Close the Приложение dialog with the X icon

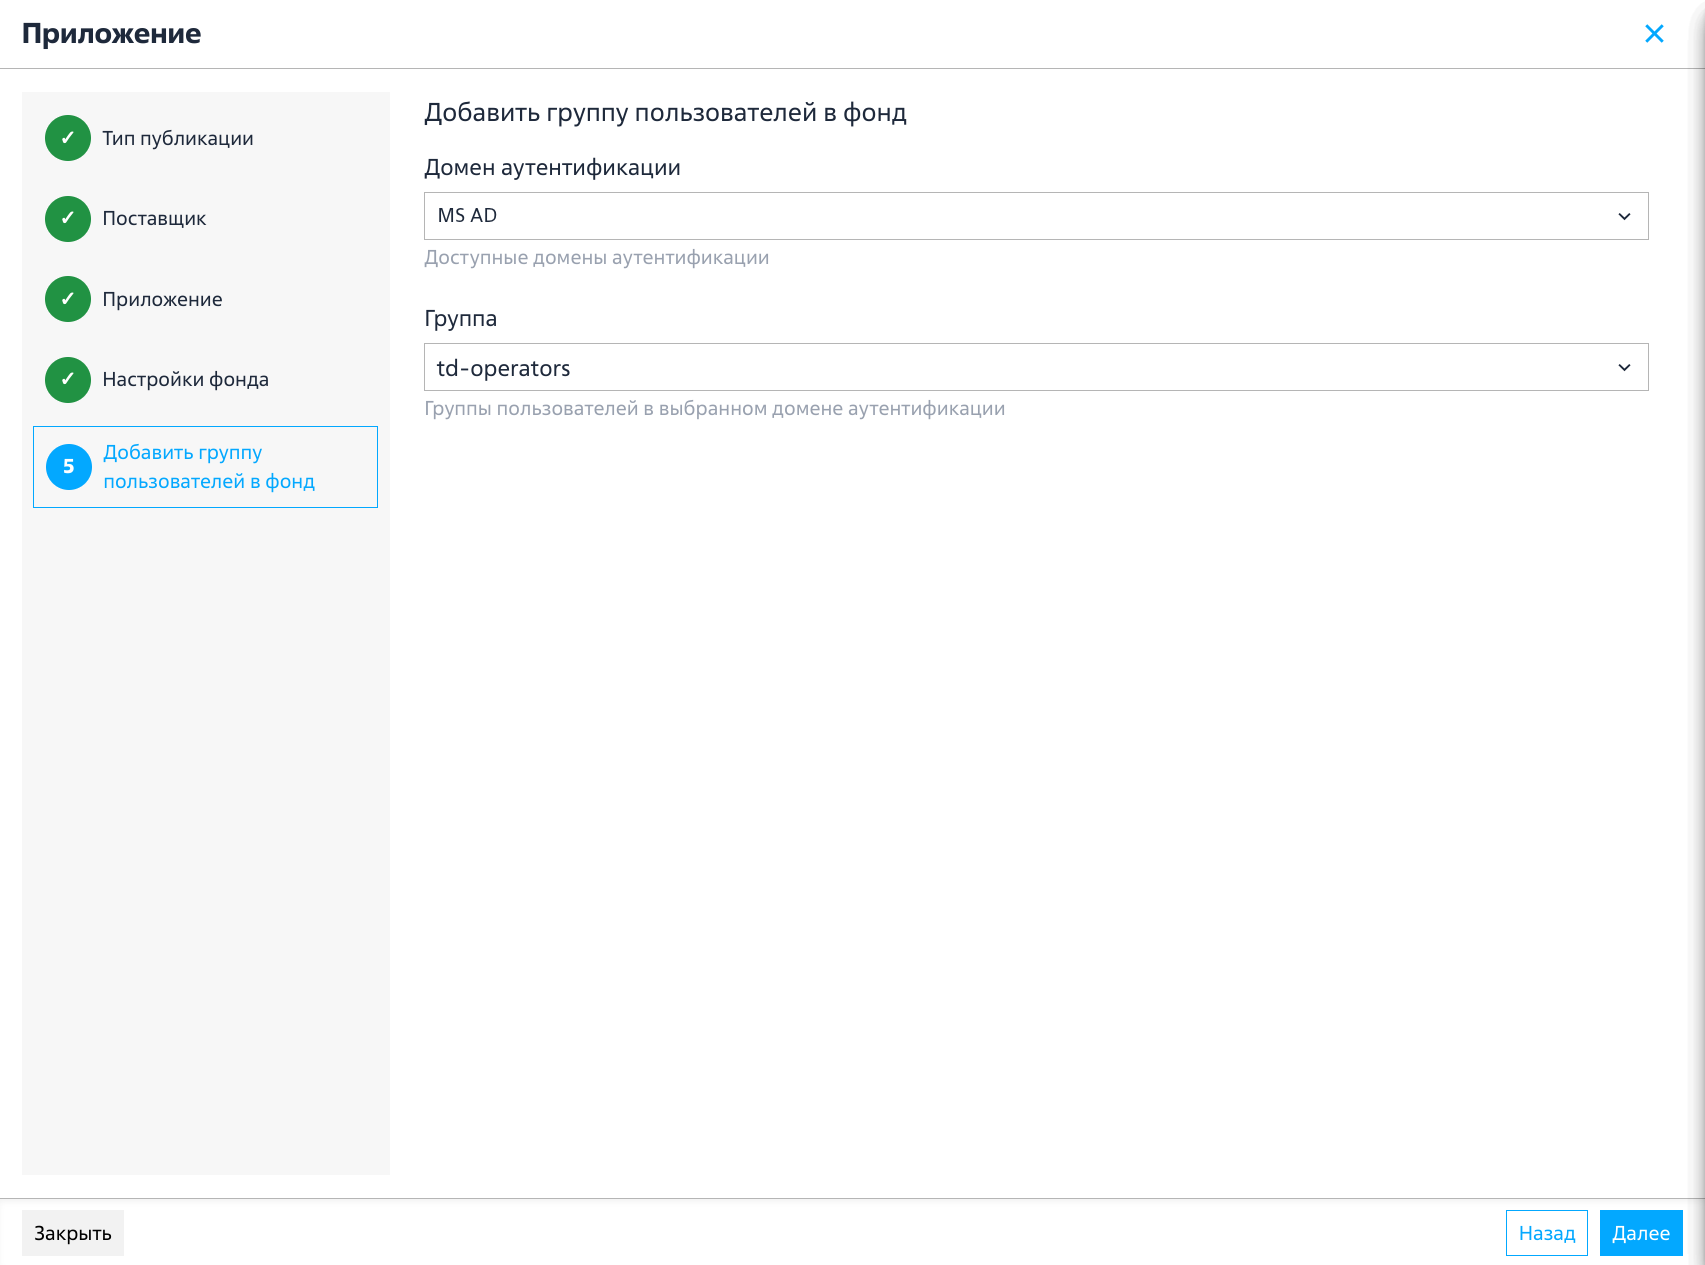[x=1654, y=34]
